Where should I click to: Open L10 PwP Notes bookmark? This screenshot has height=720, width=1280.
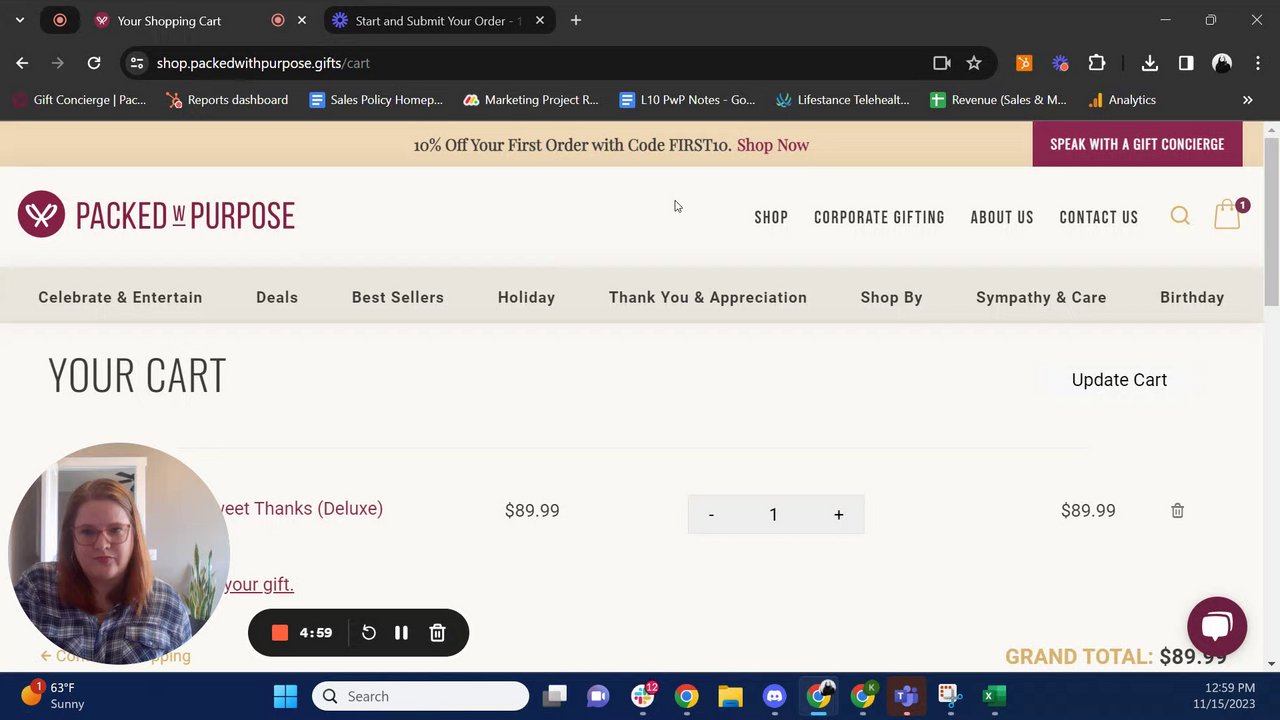(x=687, y=100)
